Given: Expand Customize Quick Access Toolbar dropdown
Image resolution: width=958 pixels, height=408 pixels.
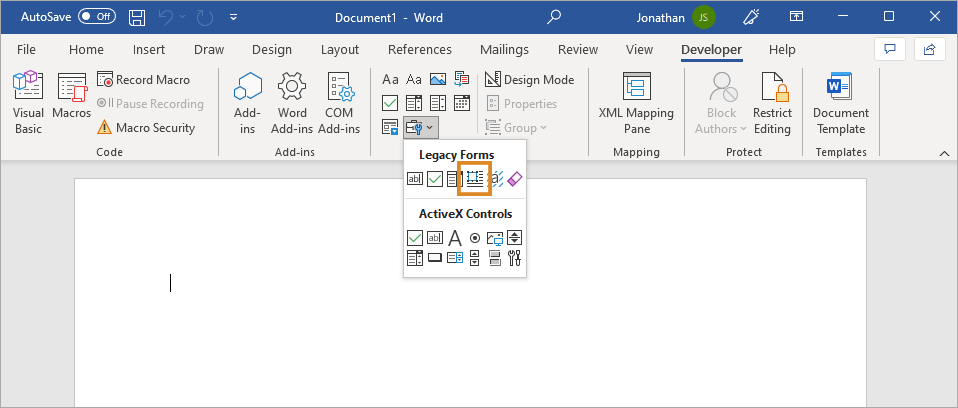Looking at the screenshot, I should tap(233, 17).
